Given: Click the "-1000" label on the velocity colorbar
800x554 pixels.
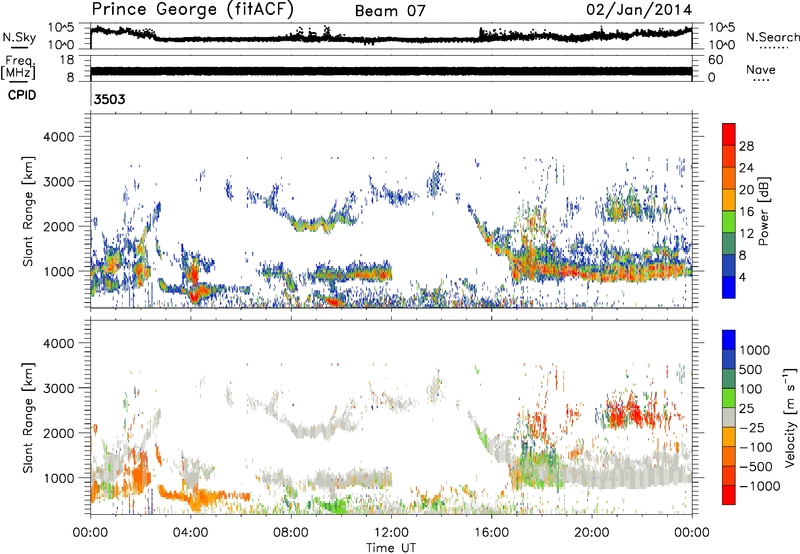Looking at the screenshot, I should click(759, 486).
